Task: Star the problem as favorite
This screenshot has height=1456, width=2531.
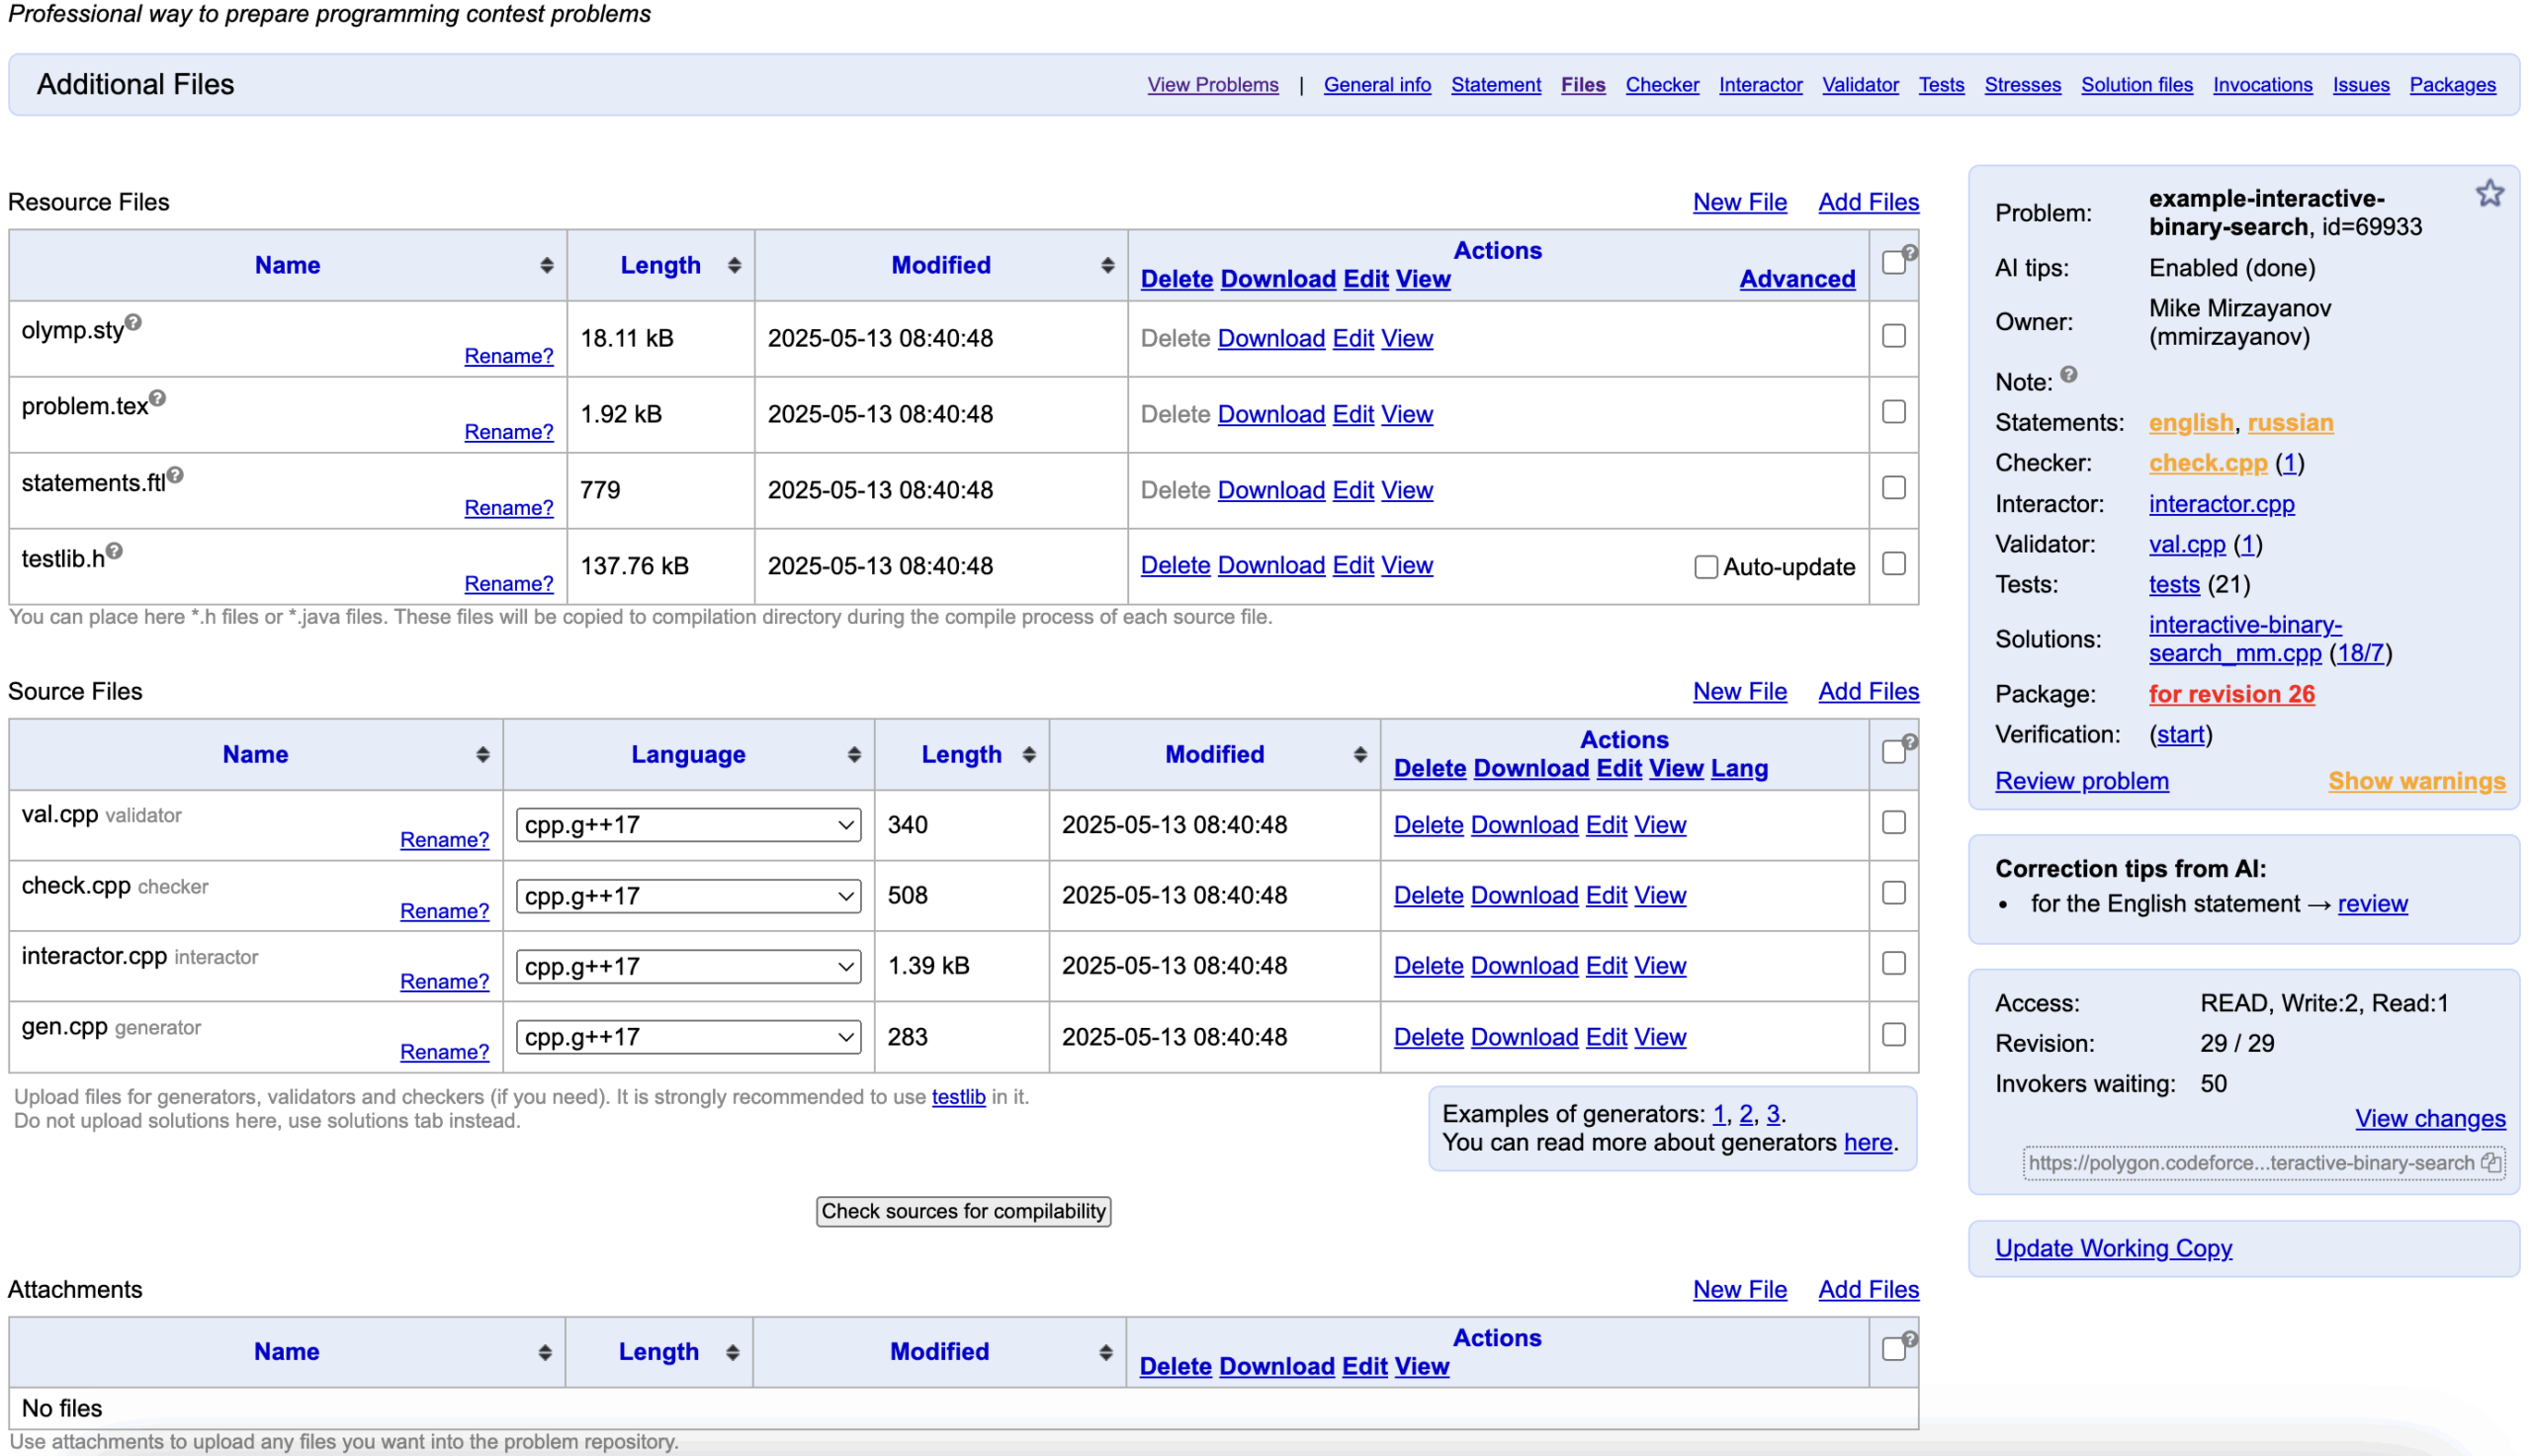Action: [x=2488, y=193]
